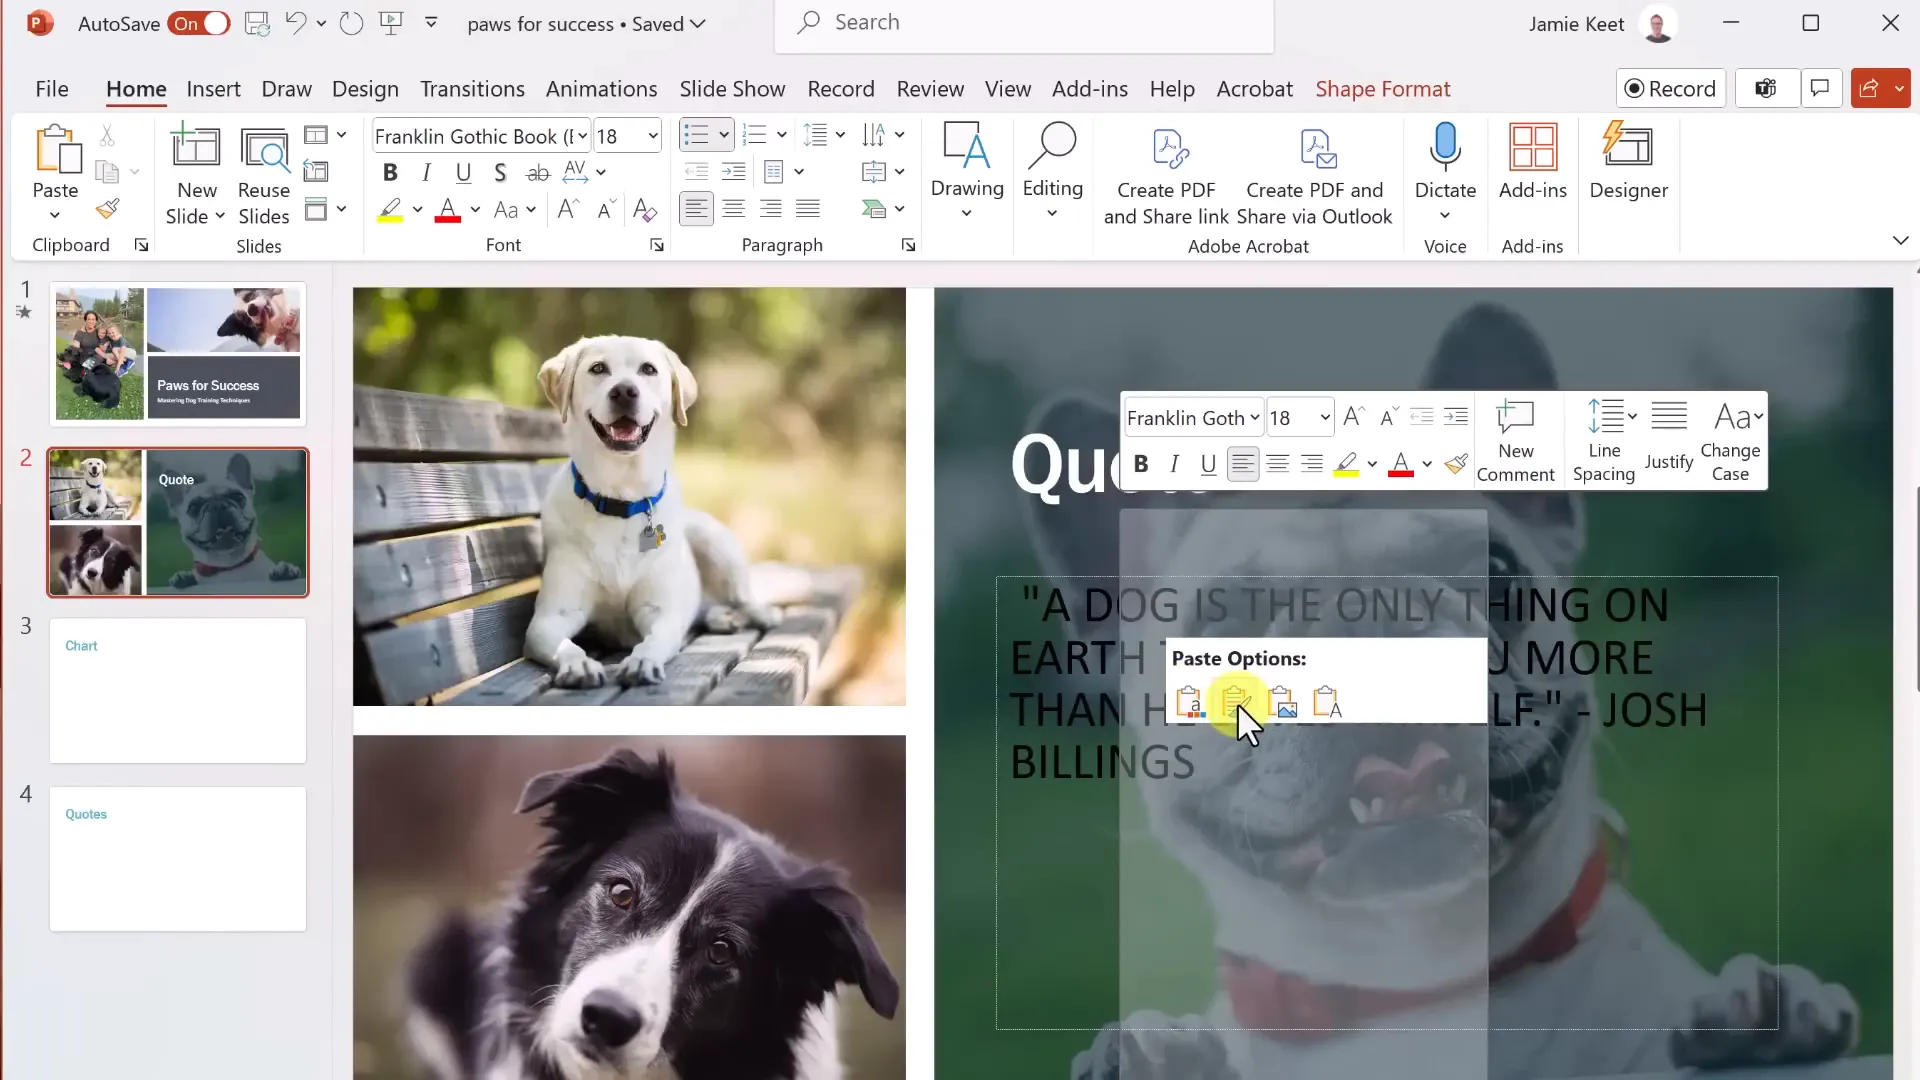Click the Save icon in Quick Access toolbar

pos(257,23)
